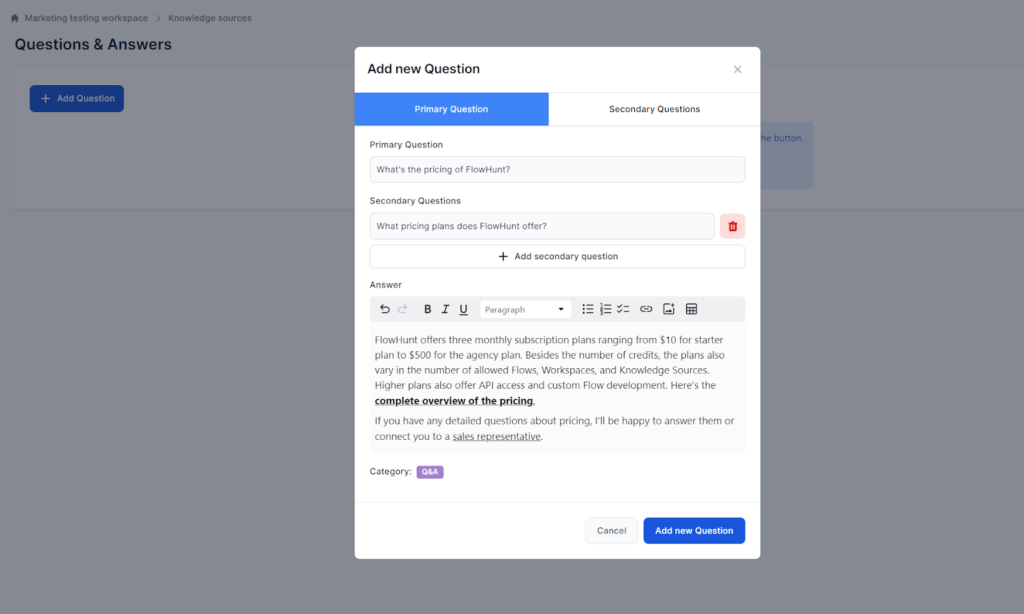The image size is (1024, 614).
Task: Expand the Knowledge sources breadcrumb
Action: coord(210,17)
